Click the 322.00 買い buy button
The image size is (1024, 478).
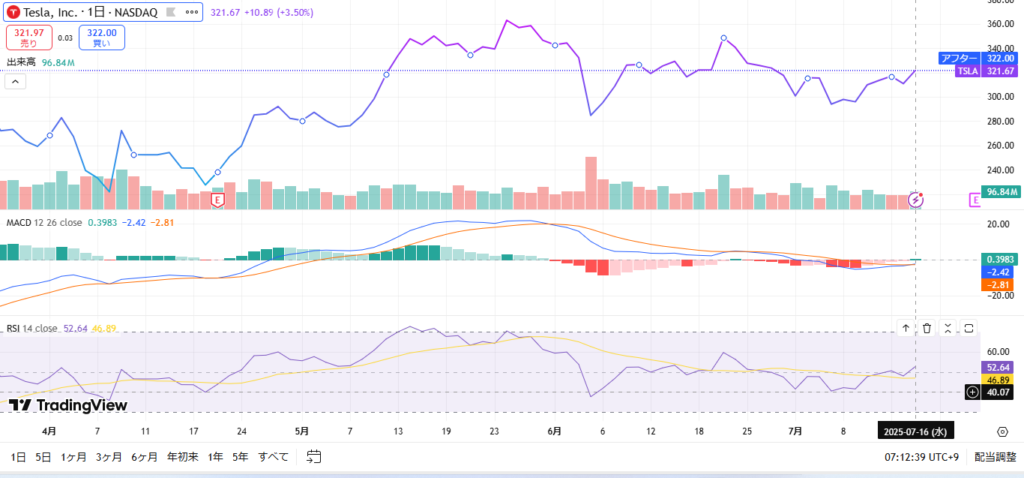101,37
